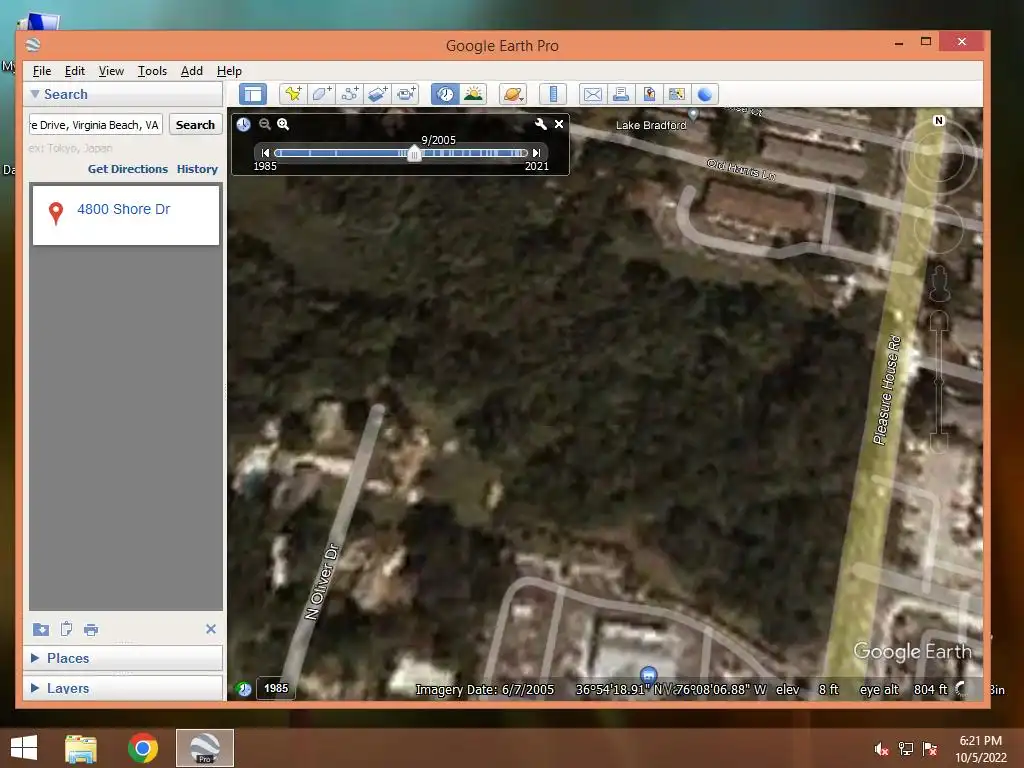Select the Add Polygon tool
The image size is (1024, 768).
click(321, 94)
